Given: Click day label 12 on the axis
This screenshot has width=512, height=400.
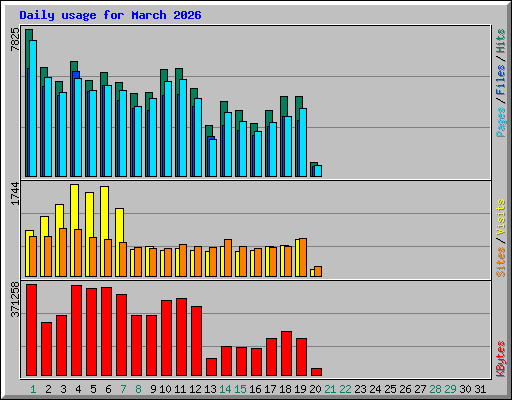Looking at the screenshot, I should pyautogui.click(x=195, y=389).
